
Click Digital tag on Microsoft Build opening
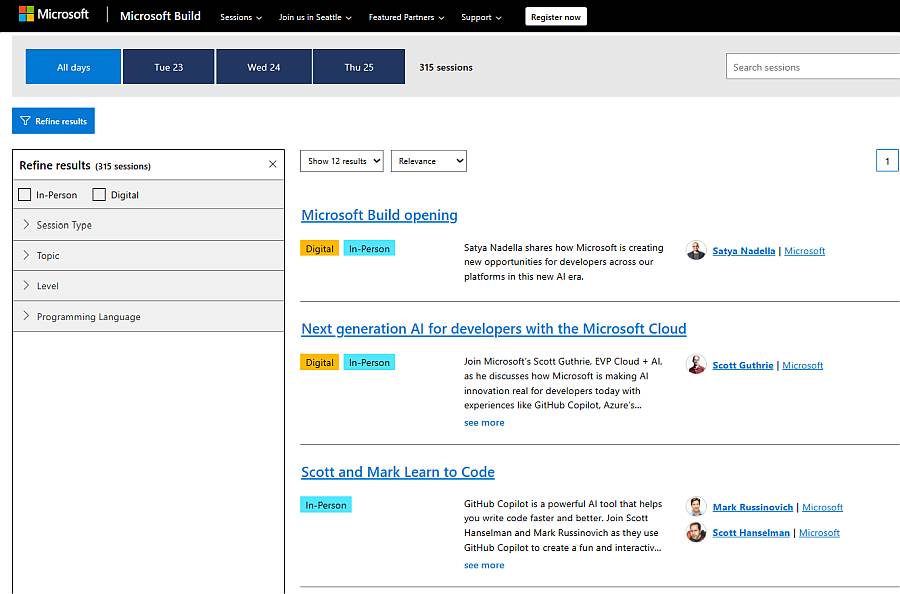tap(319, 249)
